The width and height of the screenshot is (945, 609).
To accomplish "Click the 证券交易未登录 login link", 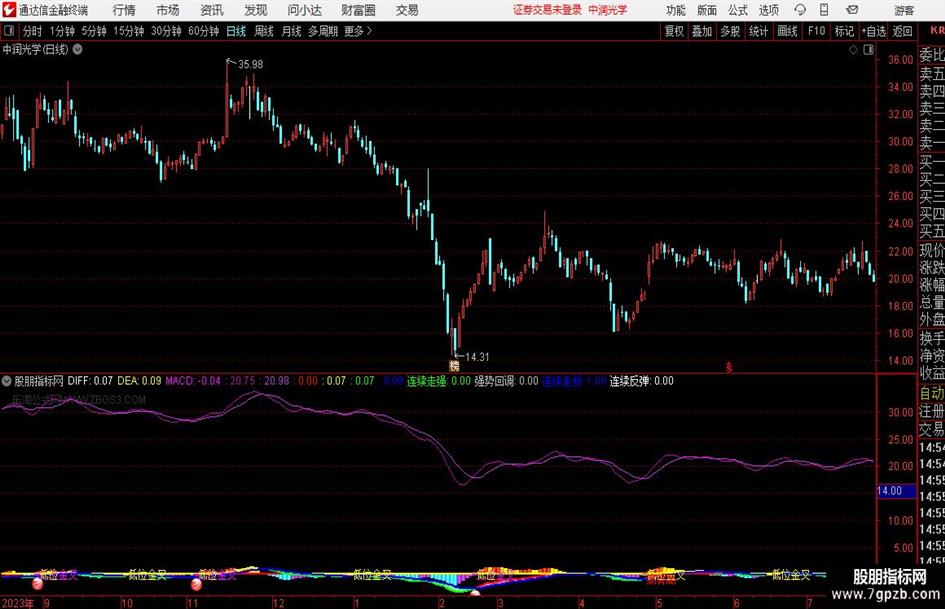I will (x=547, y=10).
